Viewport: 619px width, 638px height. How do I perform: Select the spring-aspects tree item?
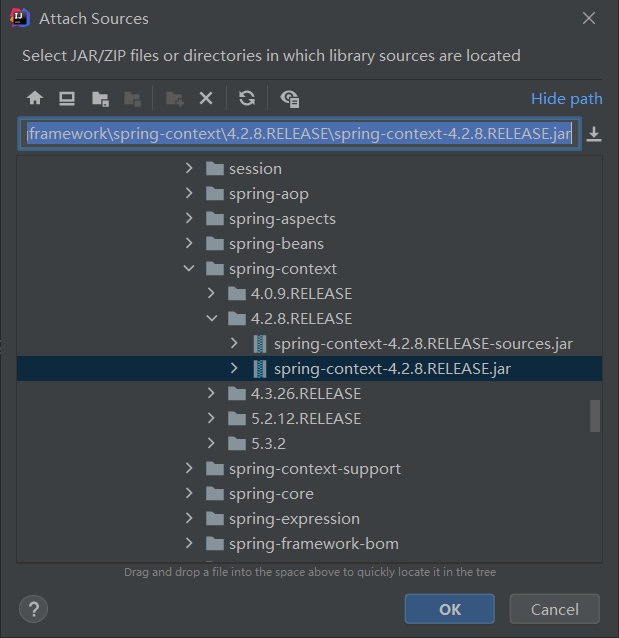282,219
